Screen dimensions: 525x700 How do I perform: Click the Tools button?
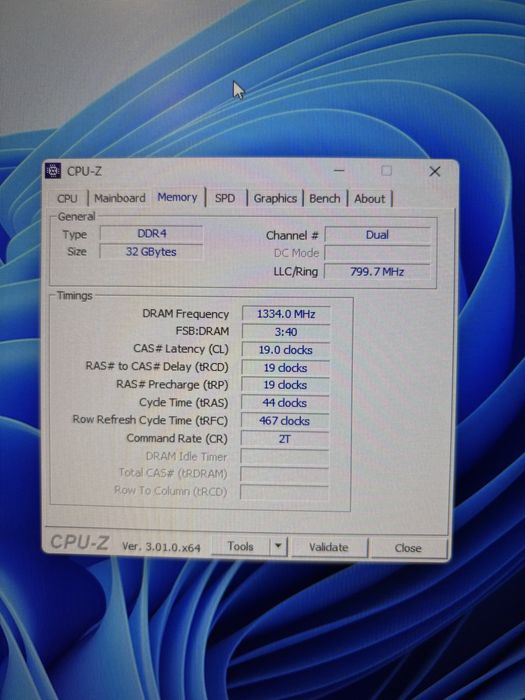tap(240, 546)
